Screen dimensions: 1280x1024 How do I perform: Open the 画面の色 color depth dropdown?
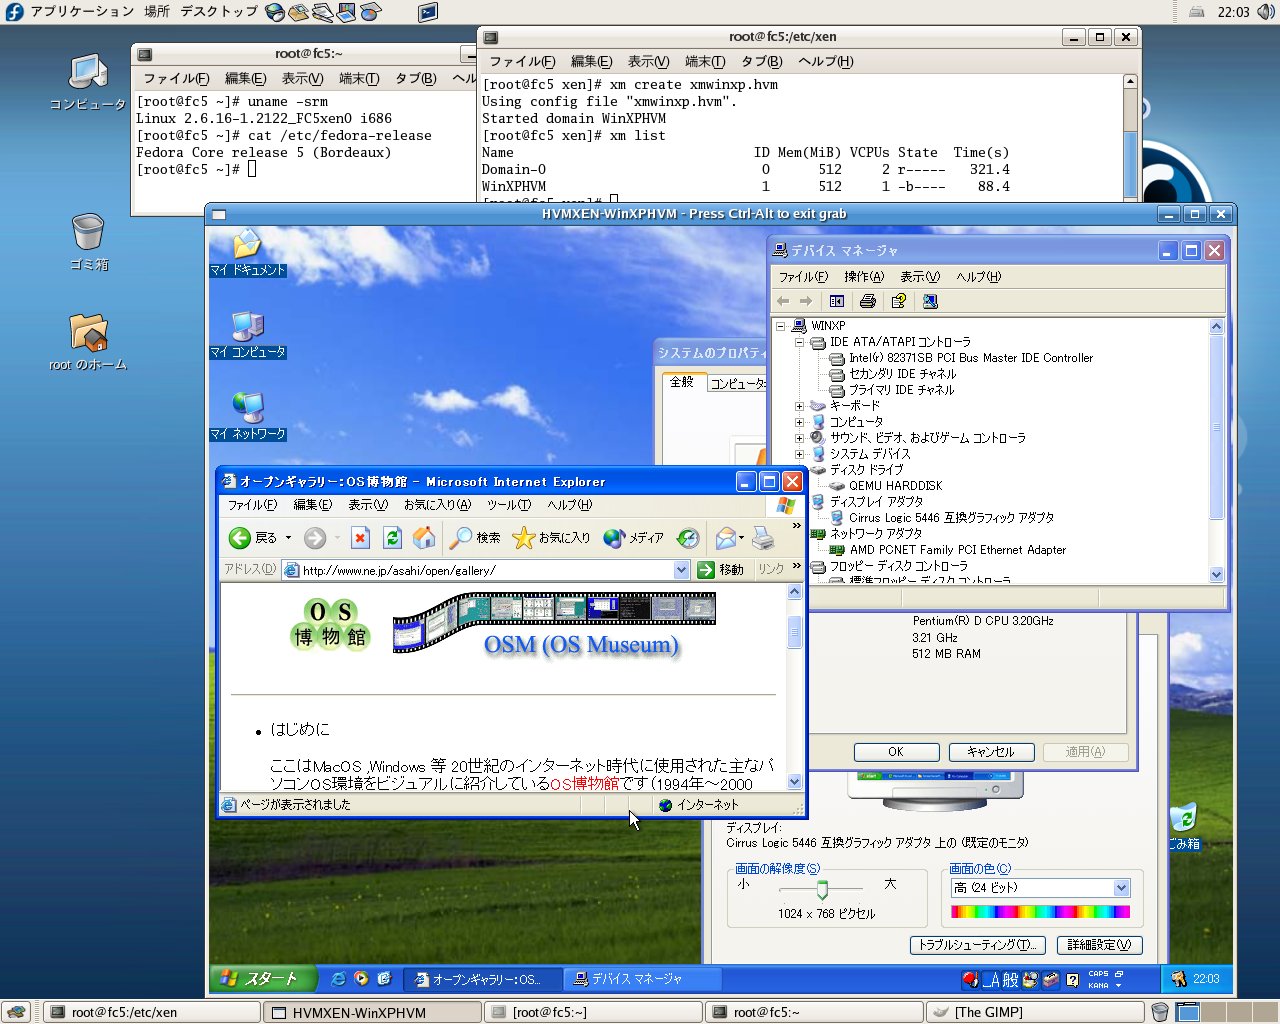pyautogui.click(x=1121, y=888)
